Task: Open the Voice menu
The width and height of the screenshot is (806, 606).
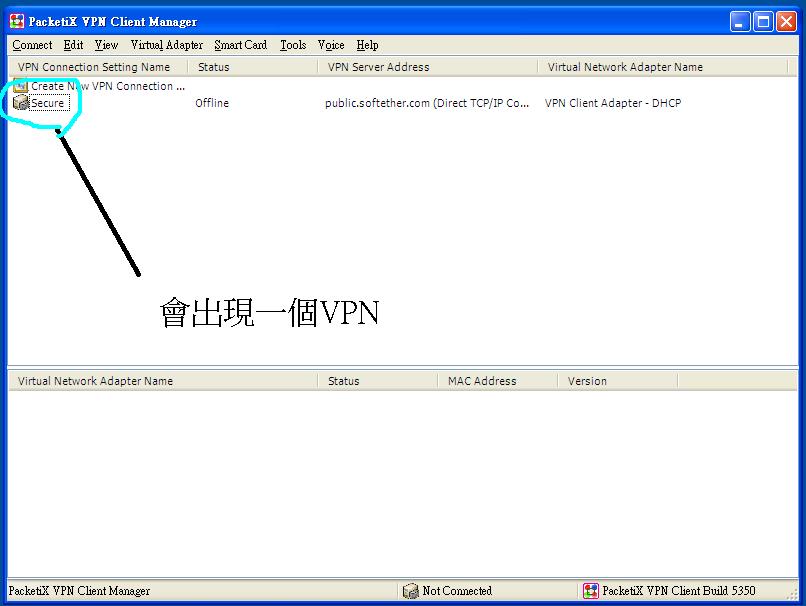Action: pos(331,45)
